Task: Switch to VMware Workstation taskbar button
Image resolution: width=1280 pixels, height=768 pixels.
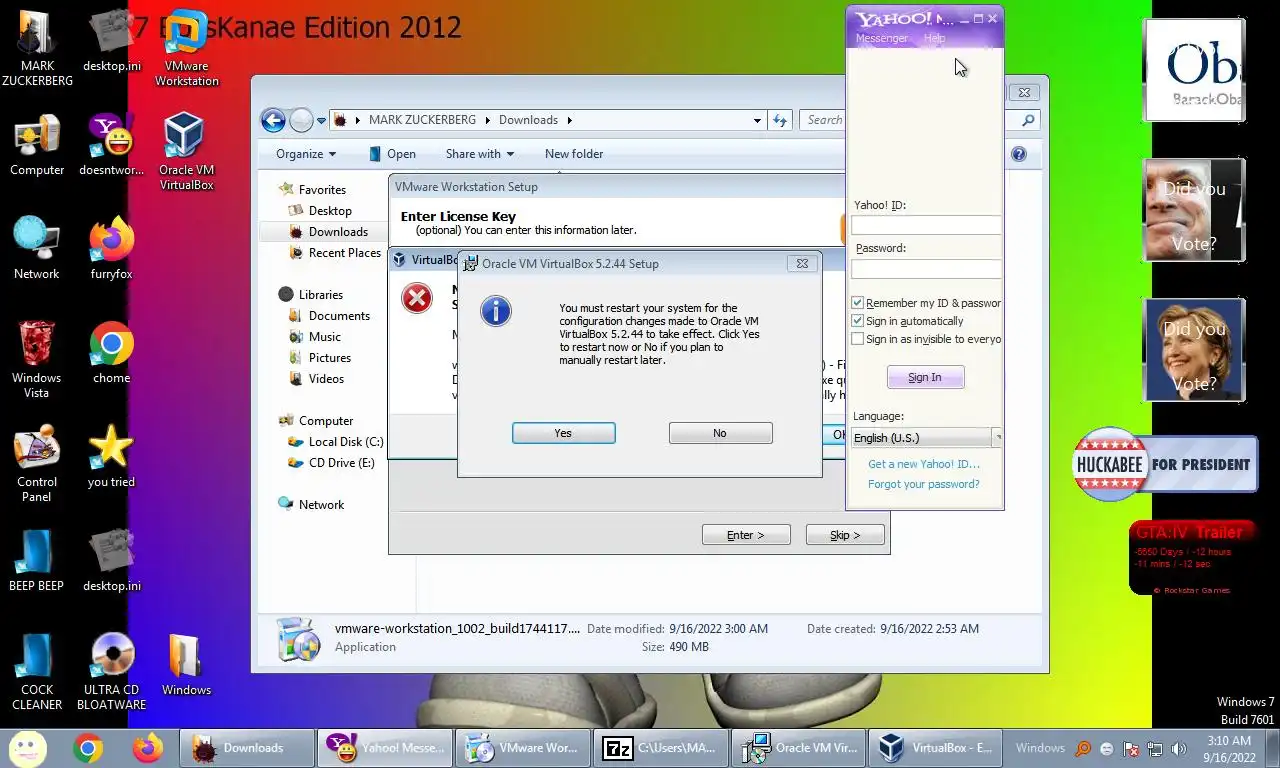Action: click(x=523, y=748)
